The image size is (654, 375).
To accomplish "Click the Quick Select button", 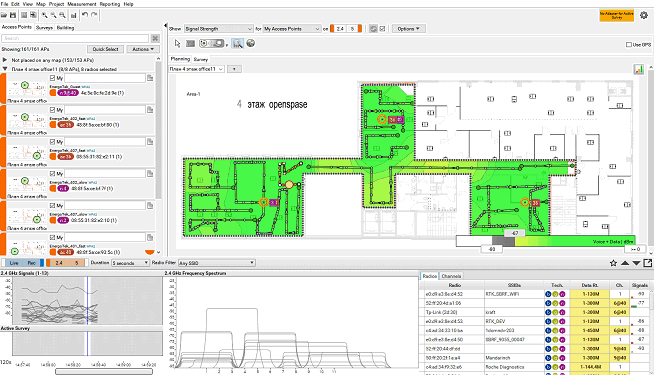I will [106, 49].
